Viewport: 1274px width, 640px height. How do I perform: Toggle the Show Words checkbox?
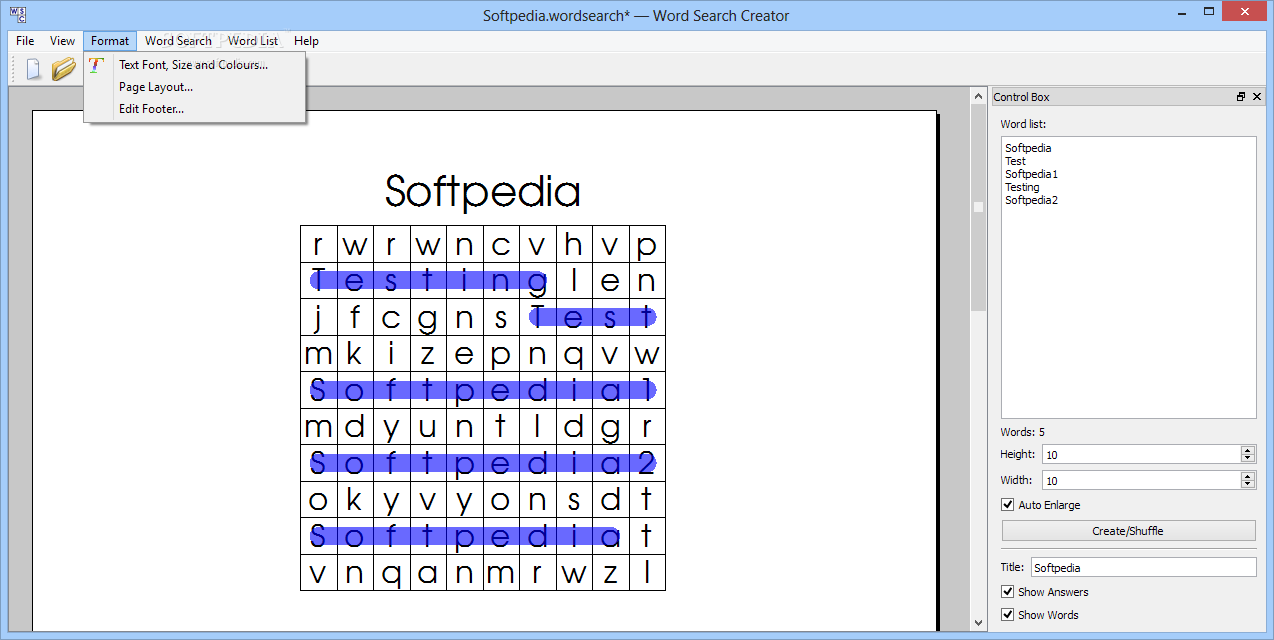click(x=1008, y=615)
